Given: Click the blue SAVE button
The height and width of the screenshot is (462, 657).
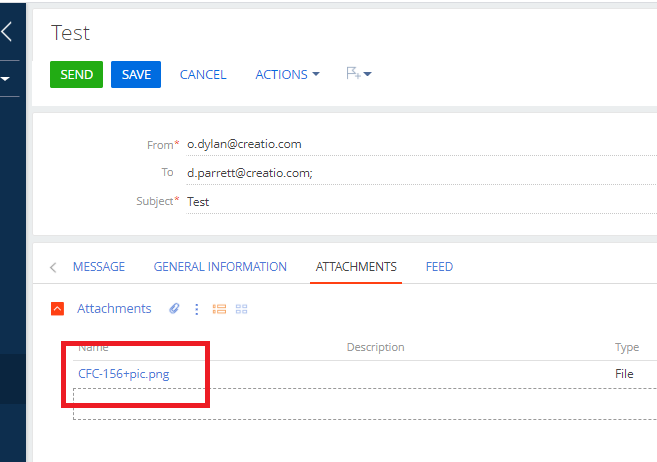Looking at the screenshot, I should tap(136, 75).
